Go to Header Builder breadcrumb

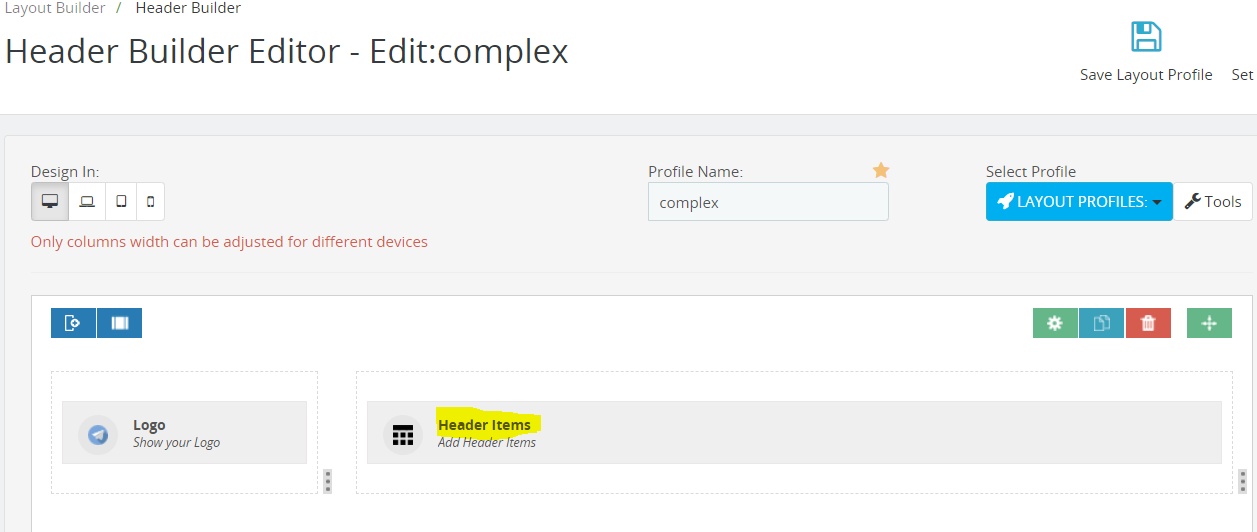click(188, 8)
